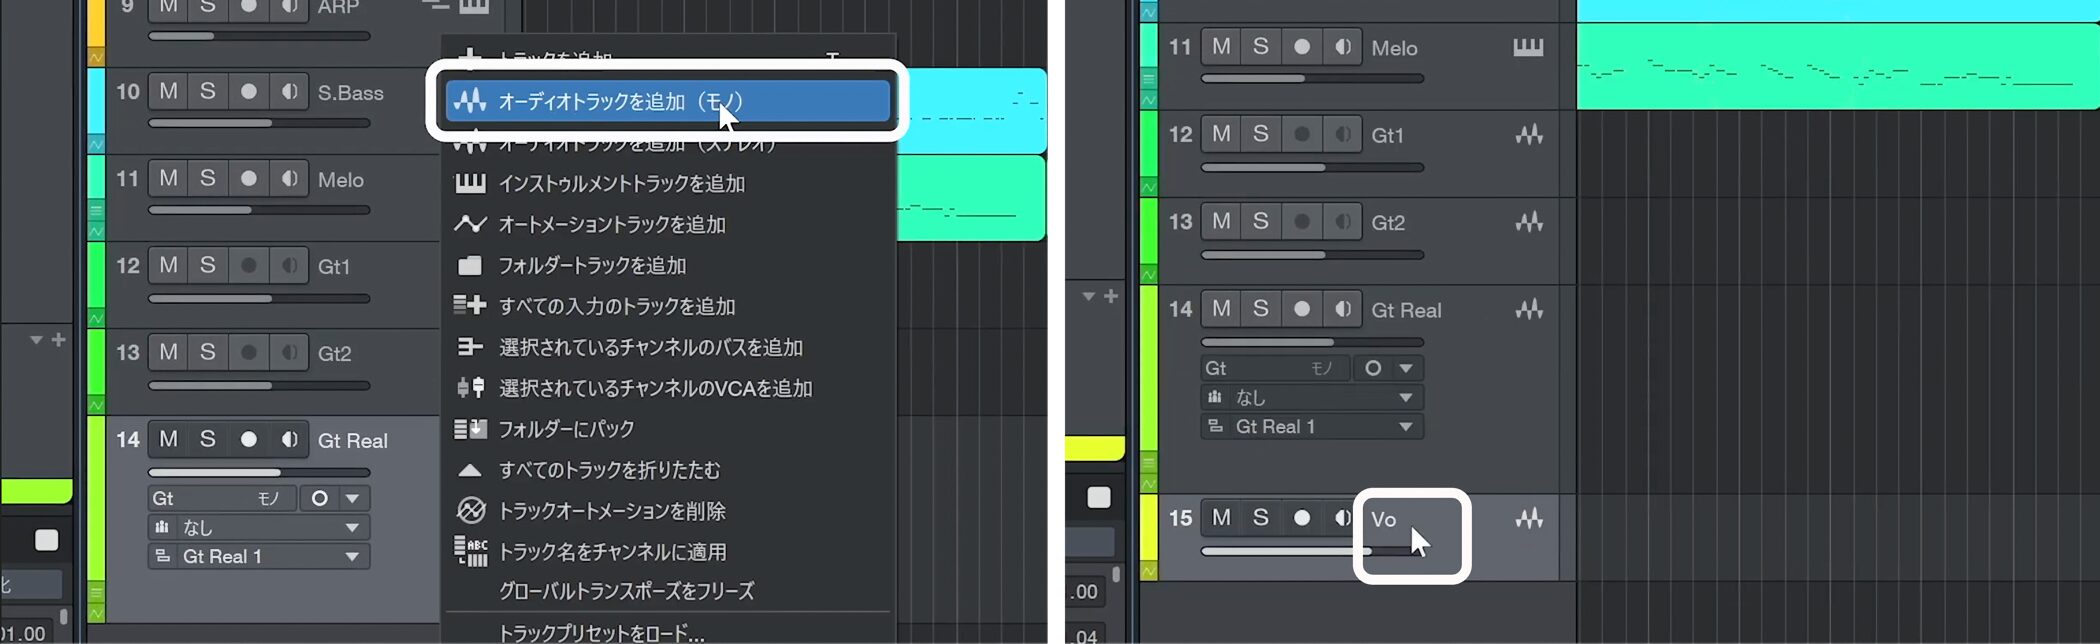Viewport: 2100px width, 644px height.
Task: Expand the Gt Real 1 layer dropdown in right panel
Action: click(x=1405, y=427)
